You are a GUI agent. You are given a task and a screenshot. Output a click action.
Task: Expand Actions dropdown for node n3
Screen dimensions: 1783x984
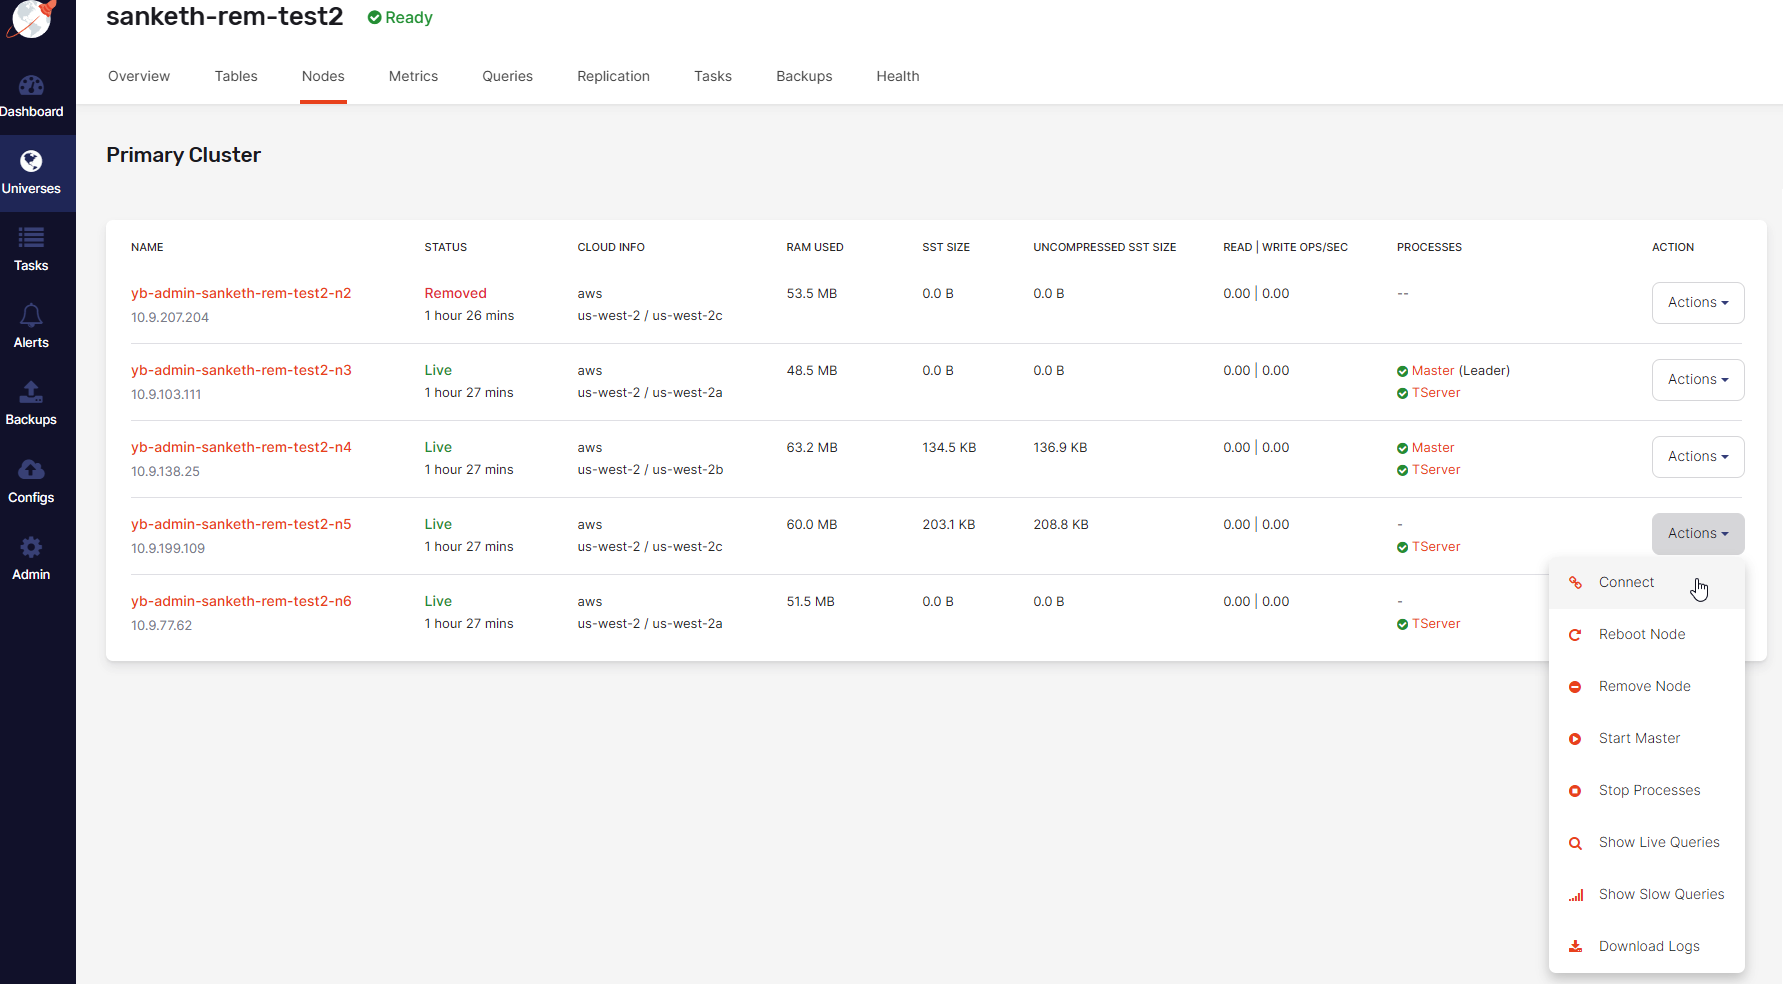pos(1697,380)
